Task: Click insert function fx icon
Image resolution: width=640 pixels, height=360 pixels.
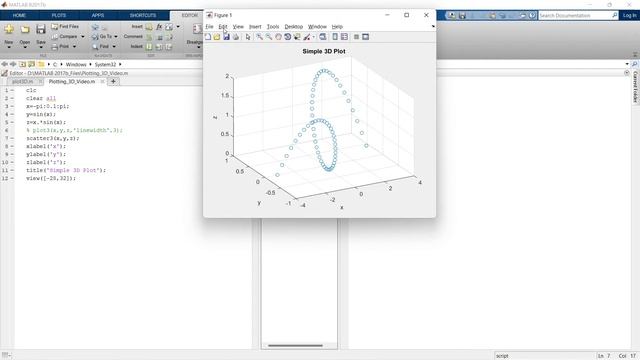Action: 159,27
